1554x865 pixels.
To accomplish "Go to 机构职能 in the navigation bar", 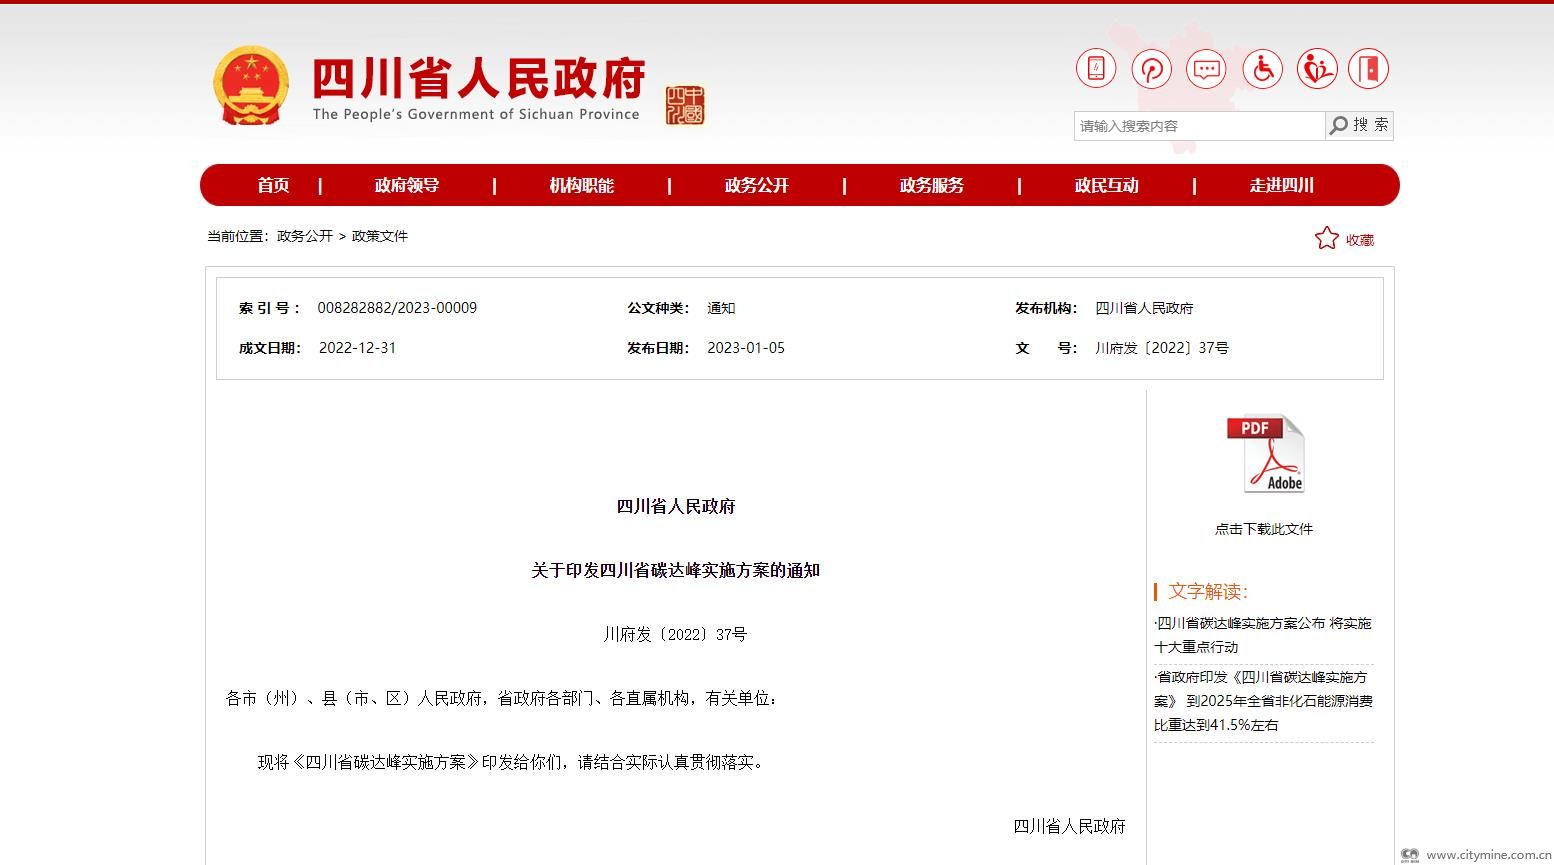I will [x=581, y=185].
